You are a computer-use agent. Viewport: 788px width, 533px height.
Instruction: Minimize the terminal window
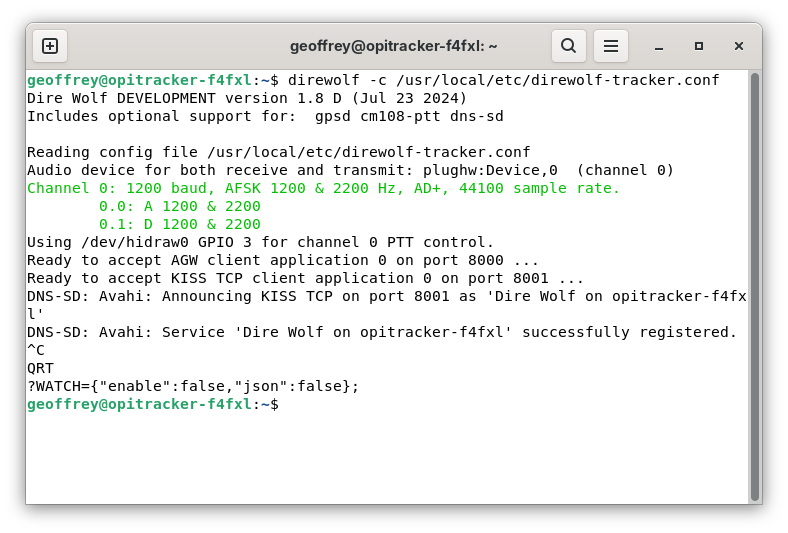point(659,47)
